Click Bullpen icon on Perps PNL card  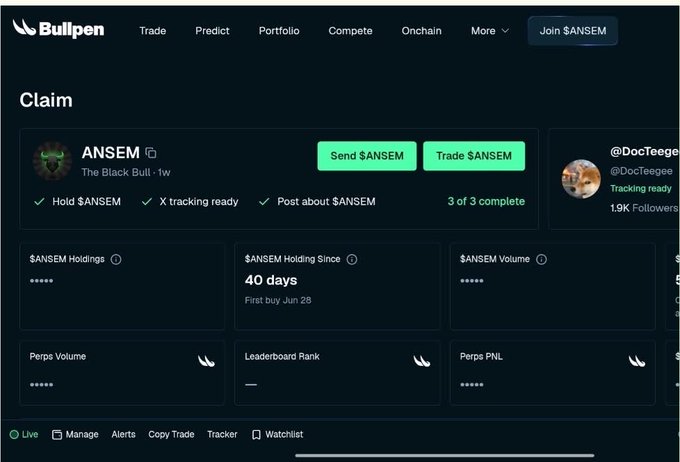tap(637, 360)
